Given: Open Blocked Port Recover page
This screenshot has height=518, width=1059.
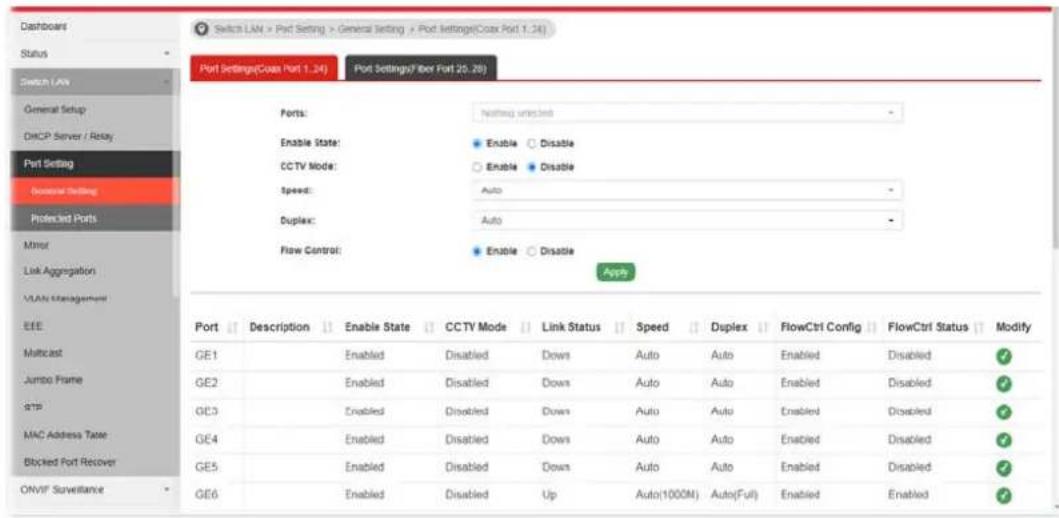Looking at the screenshot, I should click(x=69, y=463).
